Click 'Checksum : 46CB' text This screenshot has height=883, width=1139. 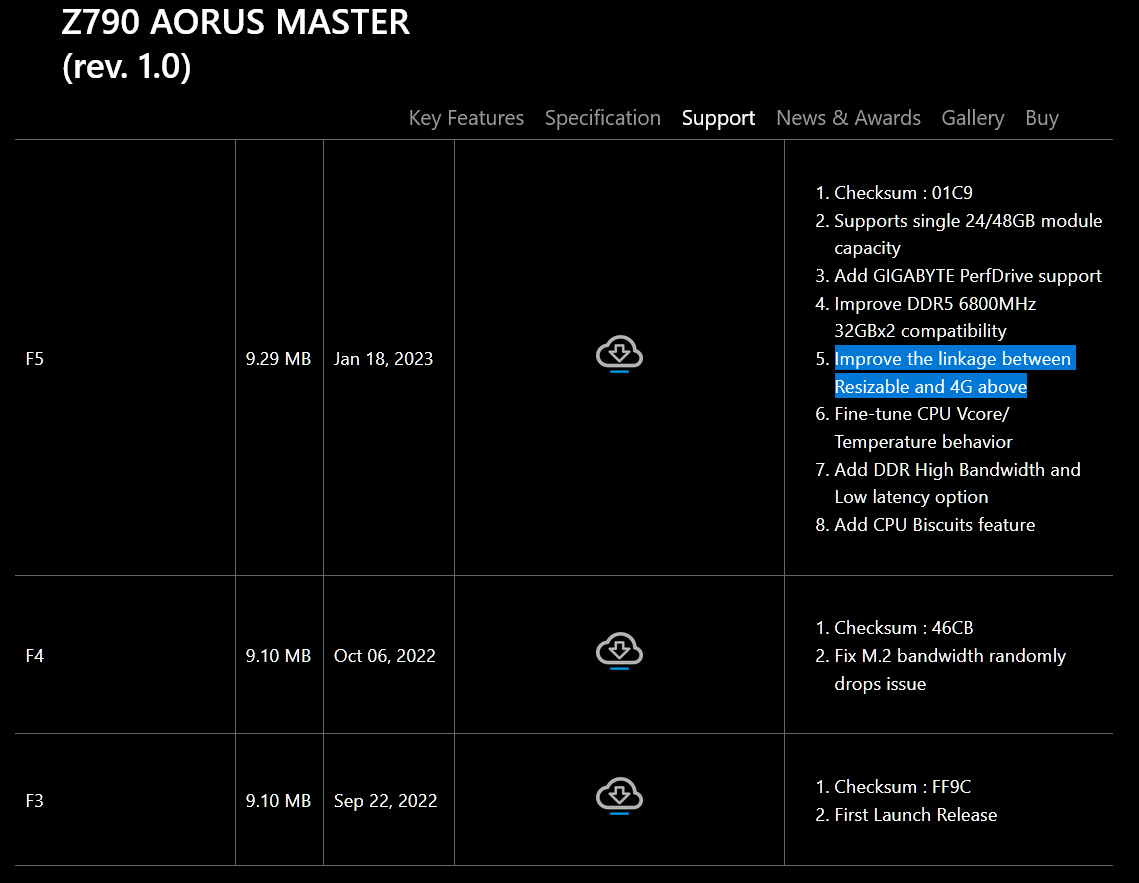point(904,627)
